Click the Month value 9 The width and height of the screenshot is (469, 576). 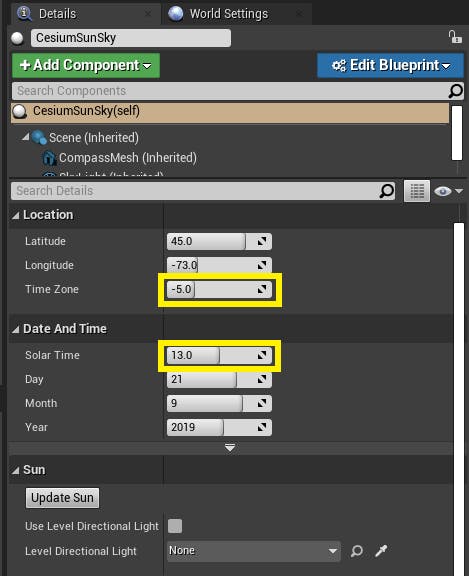[174, 403]
